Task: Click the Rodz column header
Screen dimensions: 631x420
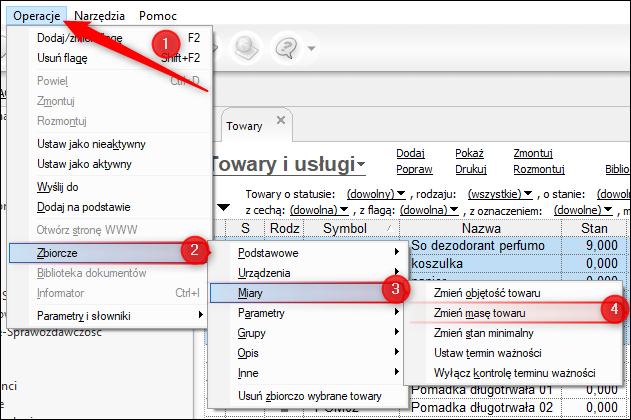Action: (x=284, y=229)
